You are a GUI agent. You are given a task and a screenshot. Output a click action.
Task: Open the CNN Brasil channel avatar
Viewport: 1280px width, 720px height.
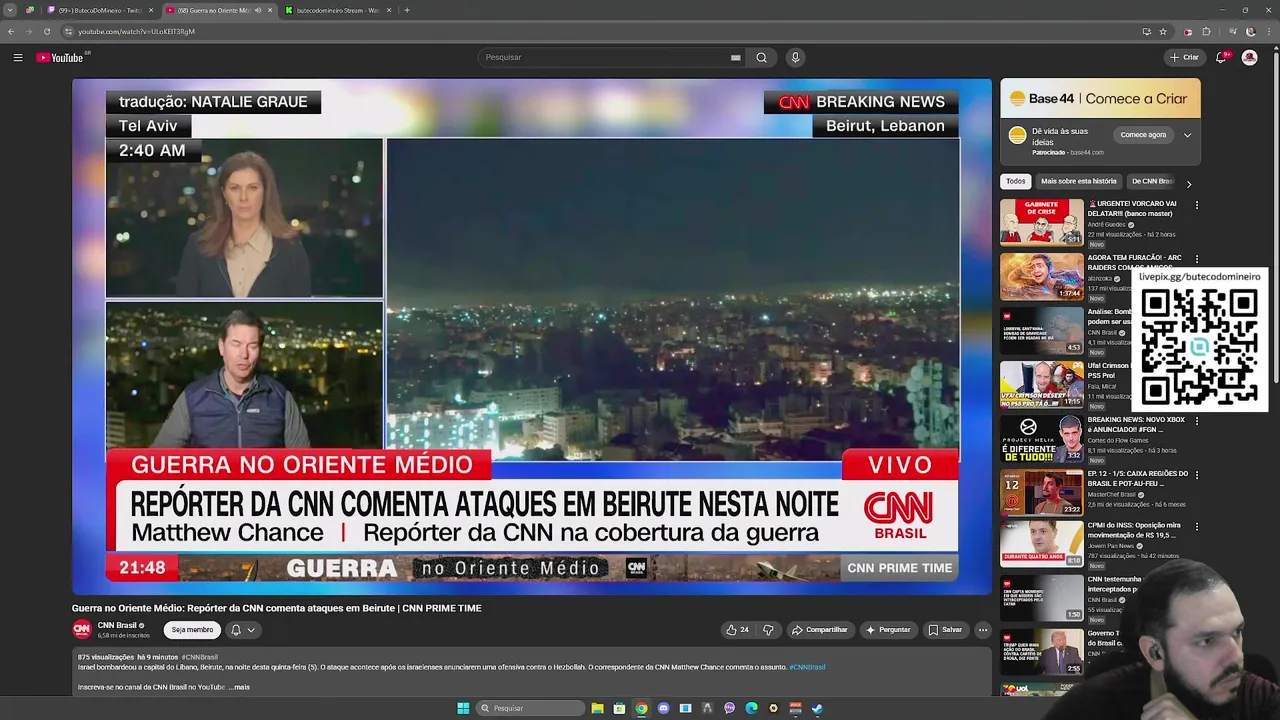[x=82, y=629]
